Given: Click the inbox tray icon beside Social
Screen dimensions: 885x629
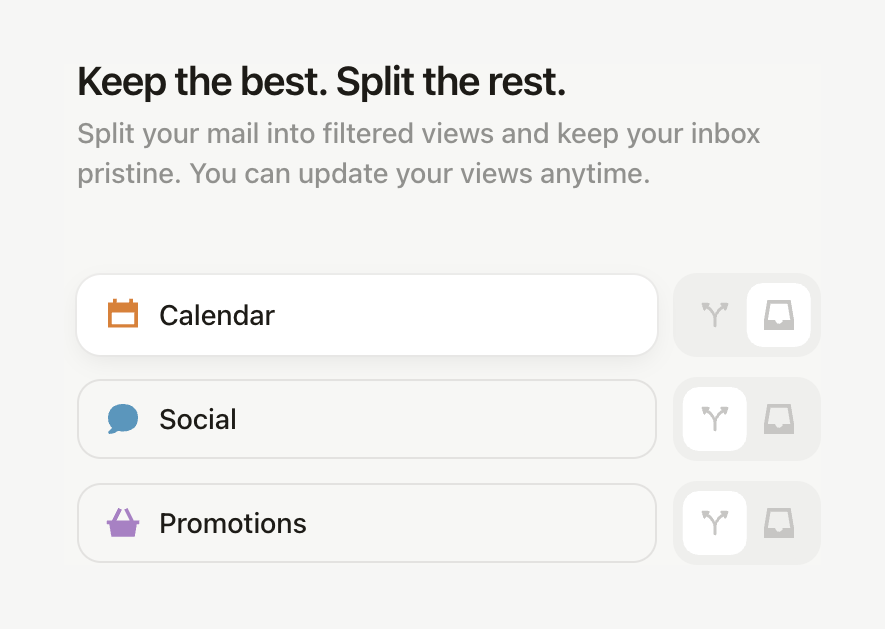Looking at the screenshot, I should coord(780,419).
